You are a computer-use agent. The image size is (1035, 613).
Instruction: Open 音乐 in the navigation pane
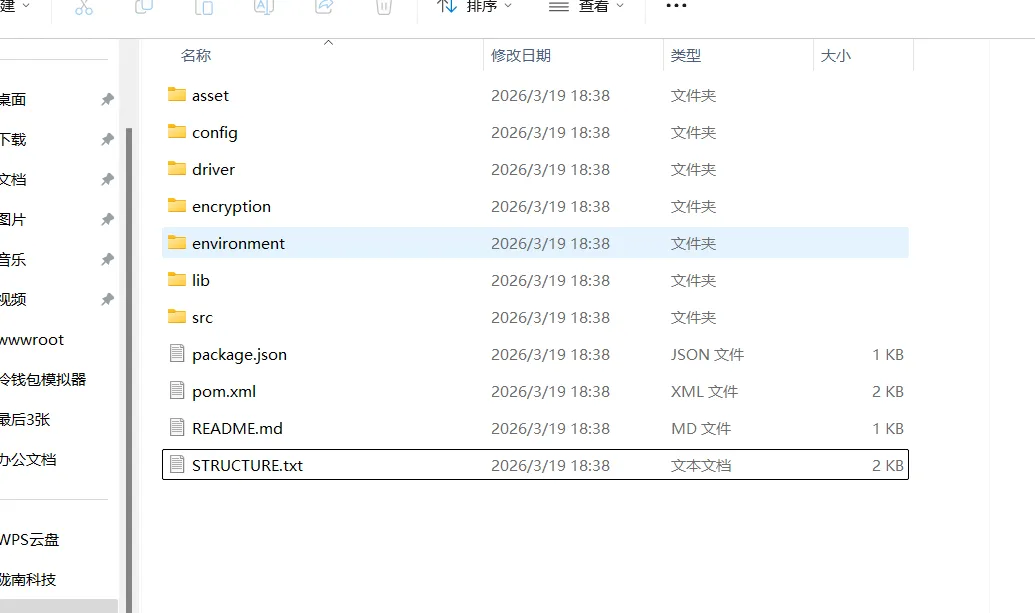pos(13,259)
